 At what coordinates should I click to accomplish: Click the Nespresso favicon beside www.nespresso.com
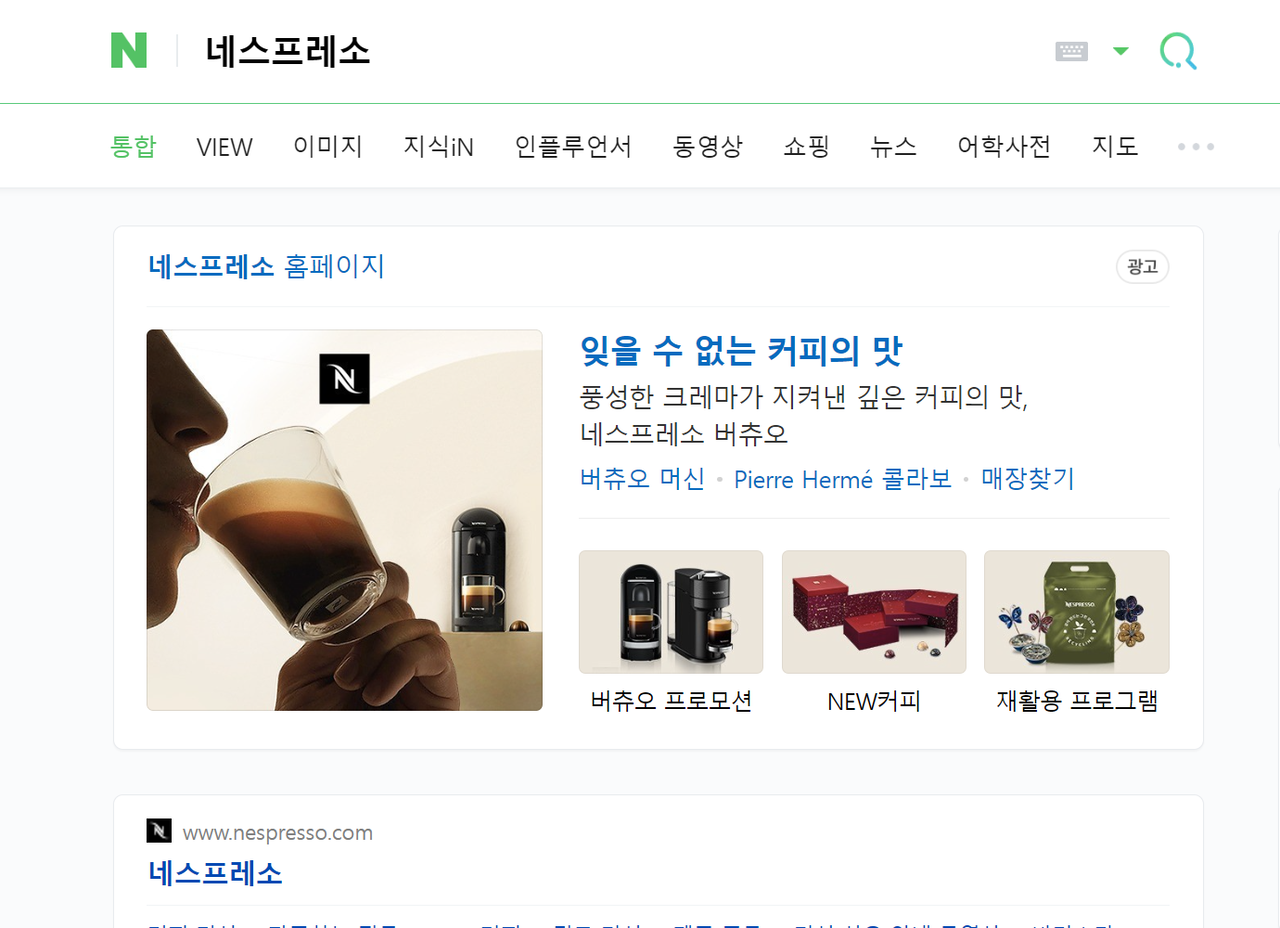(x=159, y=831)
